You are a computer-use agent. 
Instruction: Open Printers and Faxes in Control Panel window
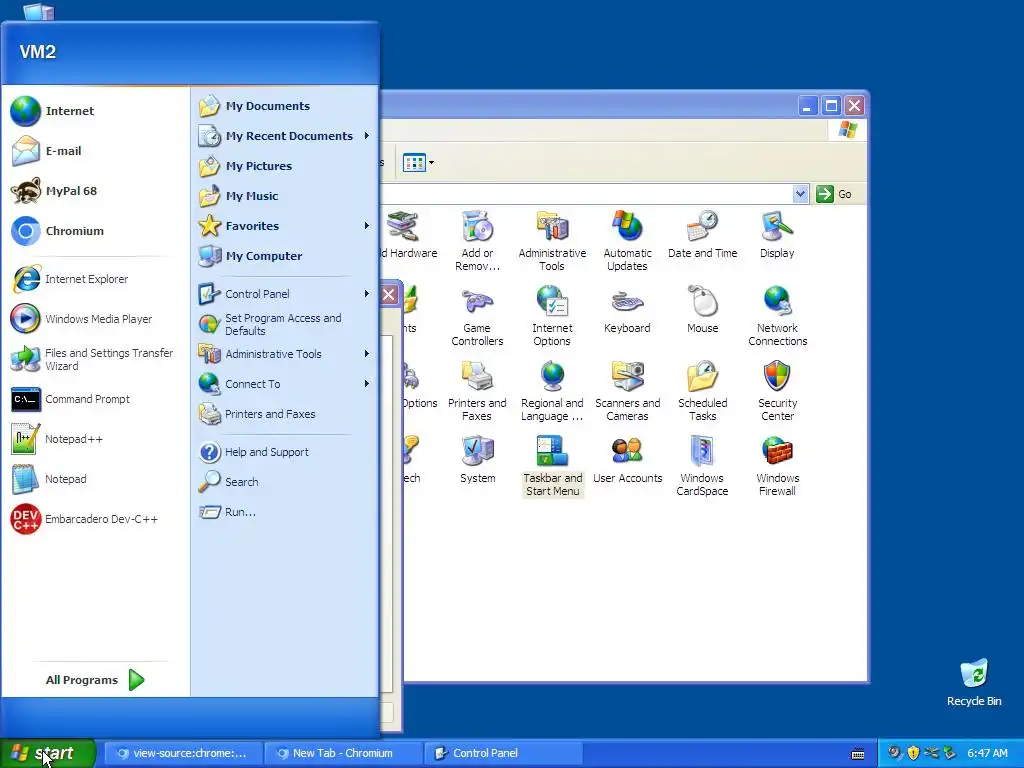(x=477, y=391)
